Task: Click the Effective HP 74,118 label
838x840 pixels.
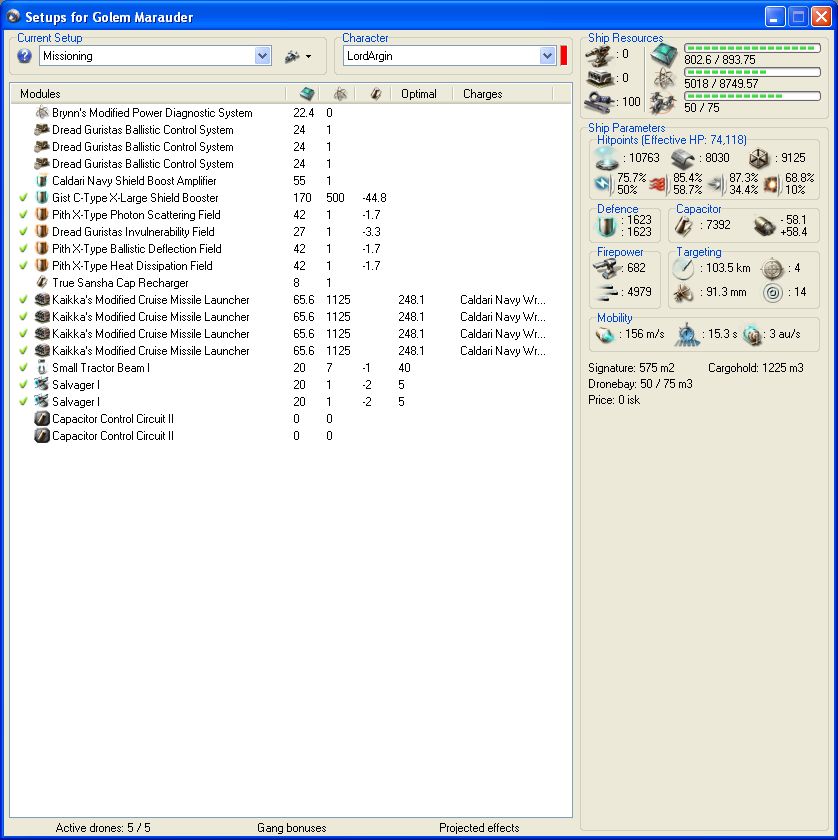Action: coord(672,140)
